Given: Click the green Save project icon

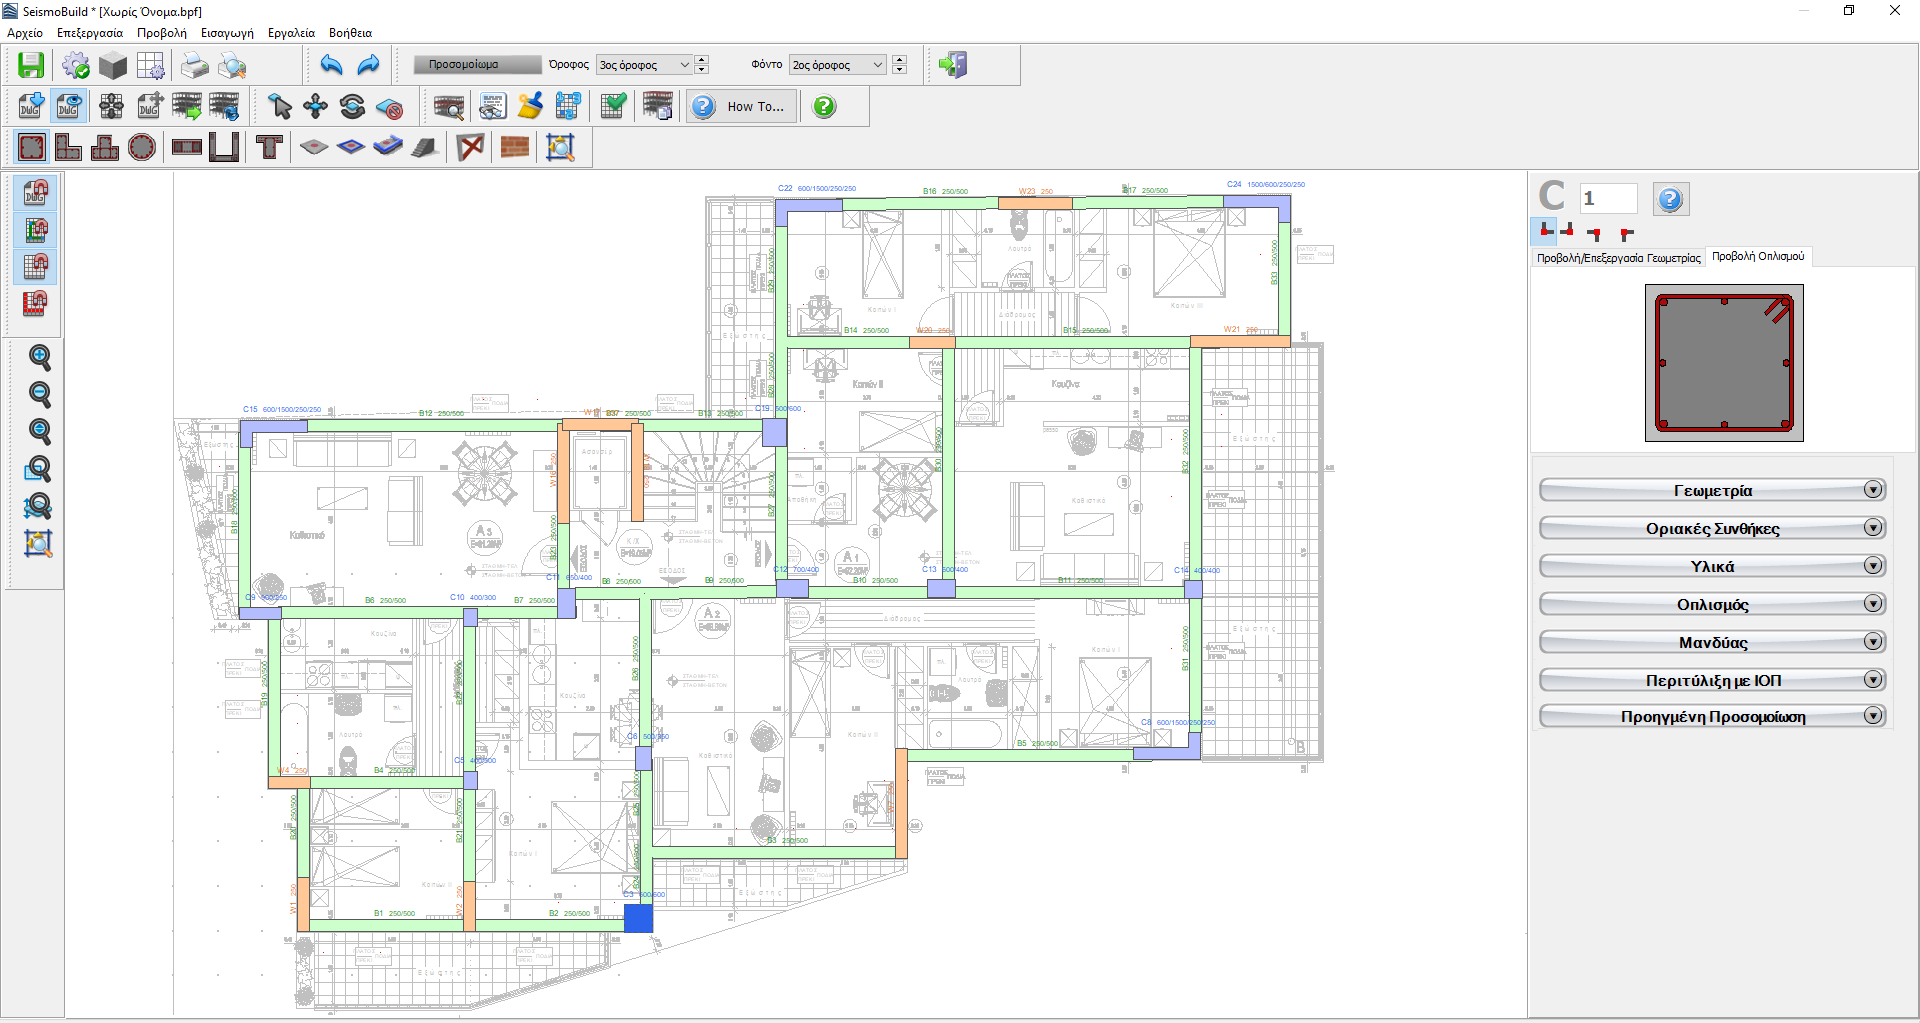Looking at the screenshot, I should pyautogui.click(x=31, y=65).
